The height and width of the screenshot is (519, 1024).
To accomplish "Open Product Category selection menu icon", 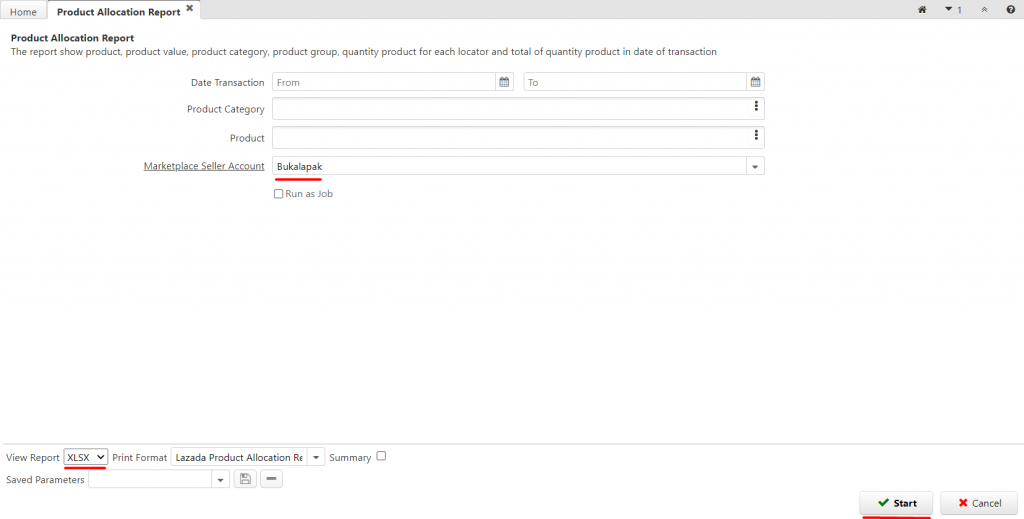I will coord(756,106).
